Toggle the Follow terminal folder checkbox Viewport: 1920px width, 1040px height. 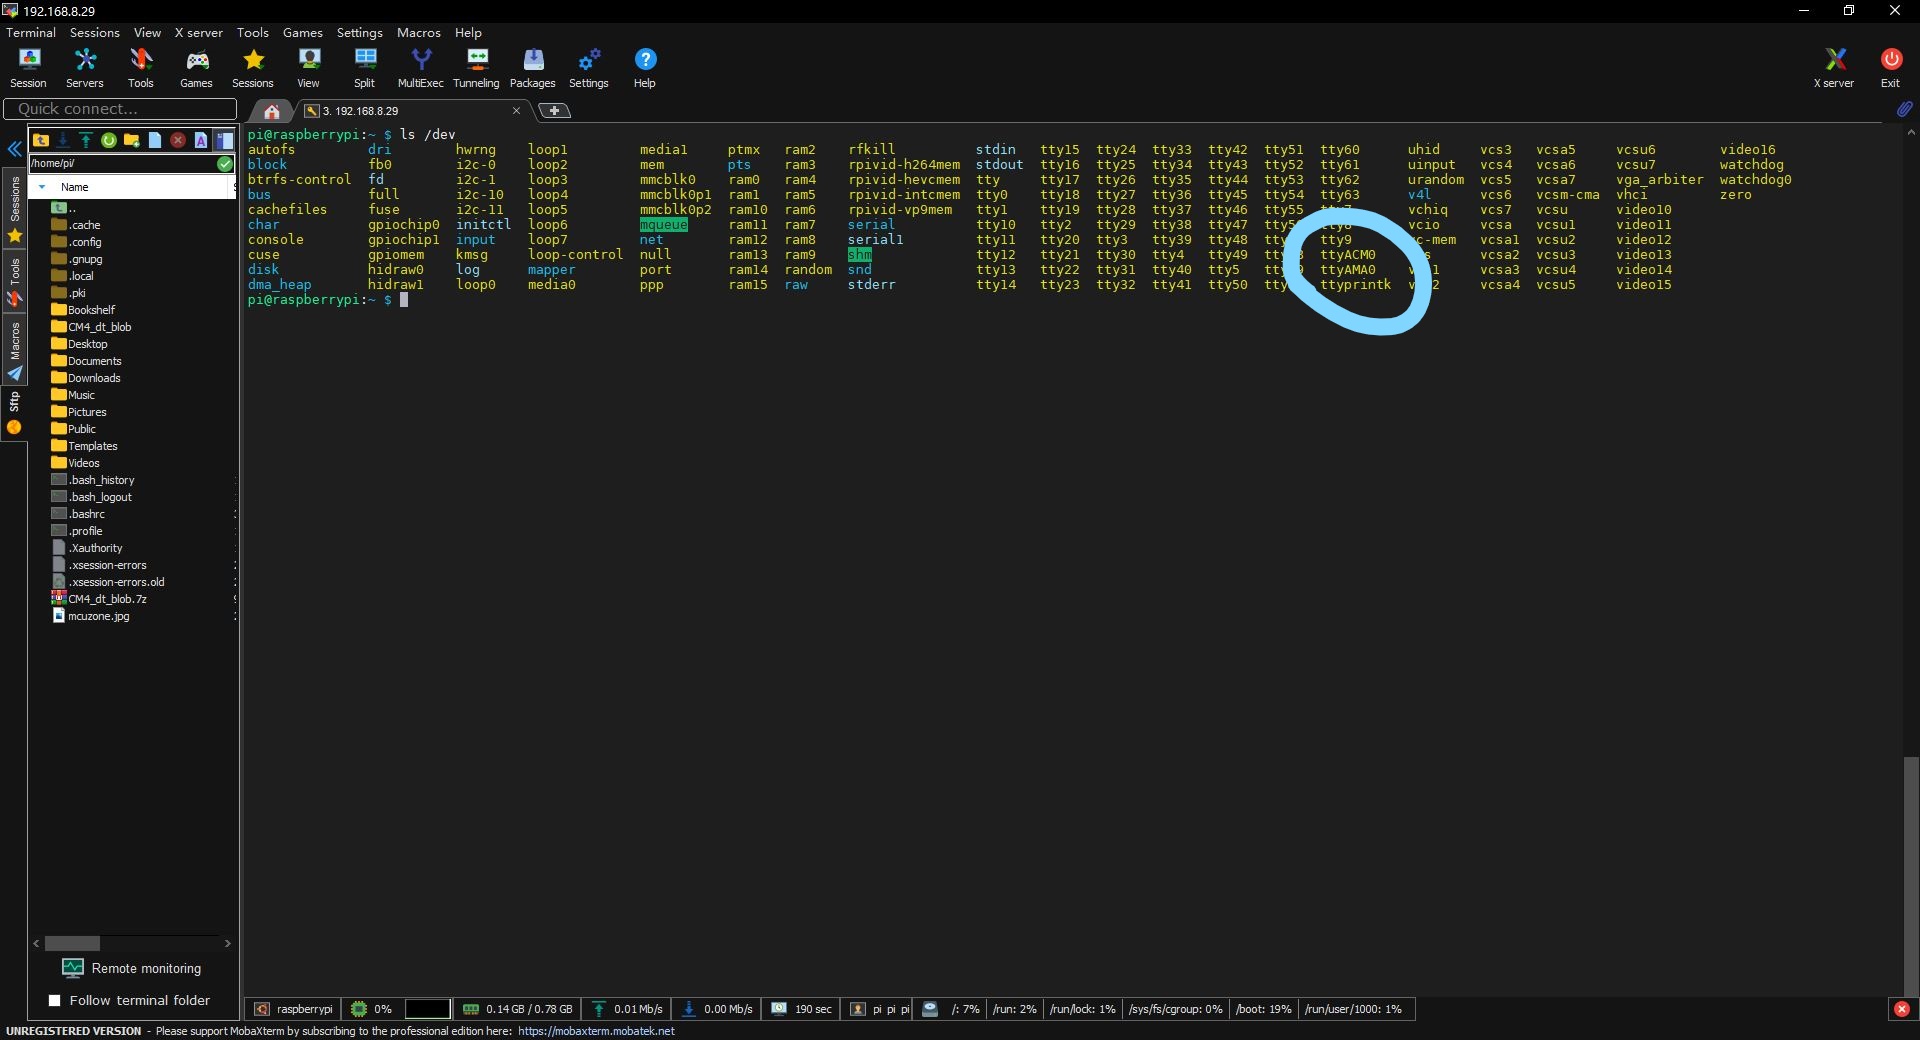pos(55,1000)
